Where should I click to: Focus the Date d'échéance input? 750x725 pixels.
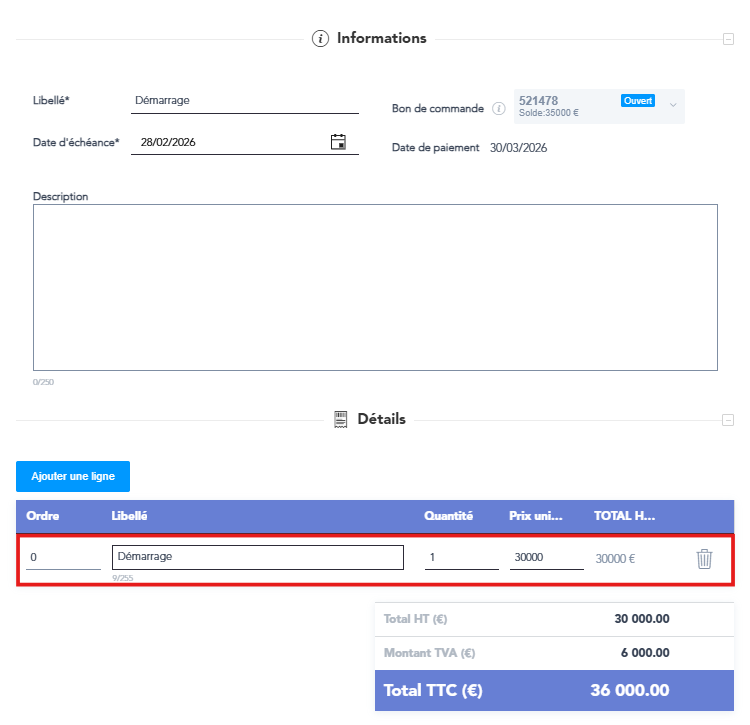pyautogui.click(x=230, y=143)
